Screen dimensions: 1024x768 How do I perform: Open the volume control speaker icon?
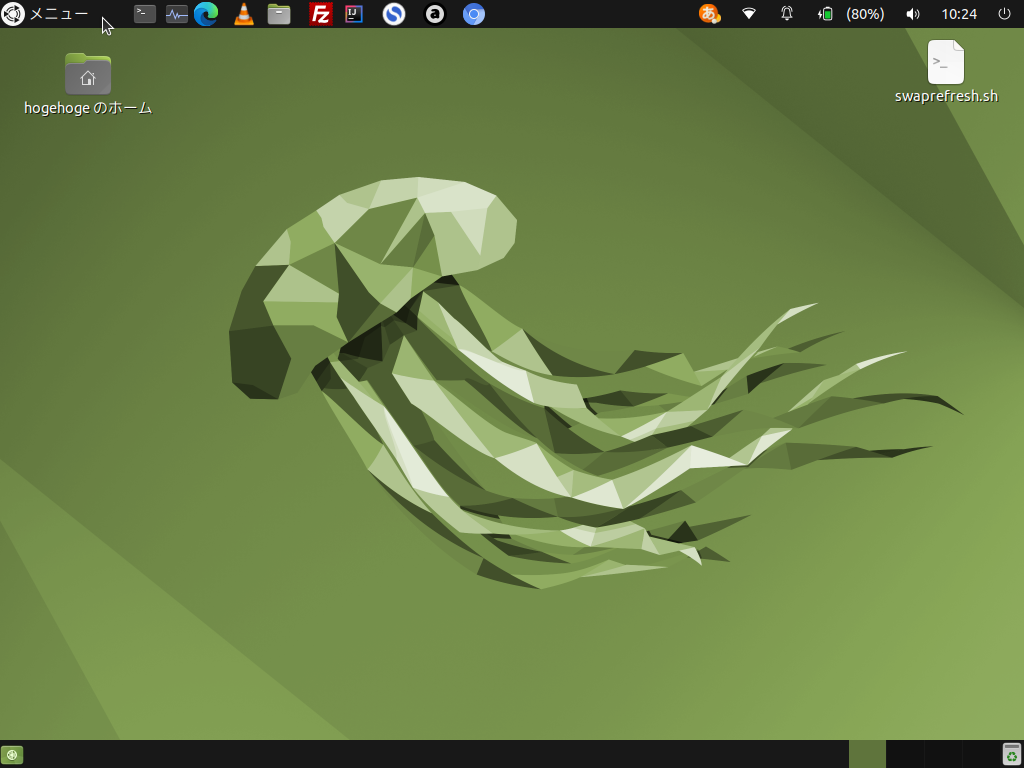912,14
